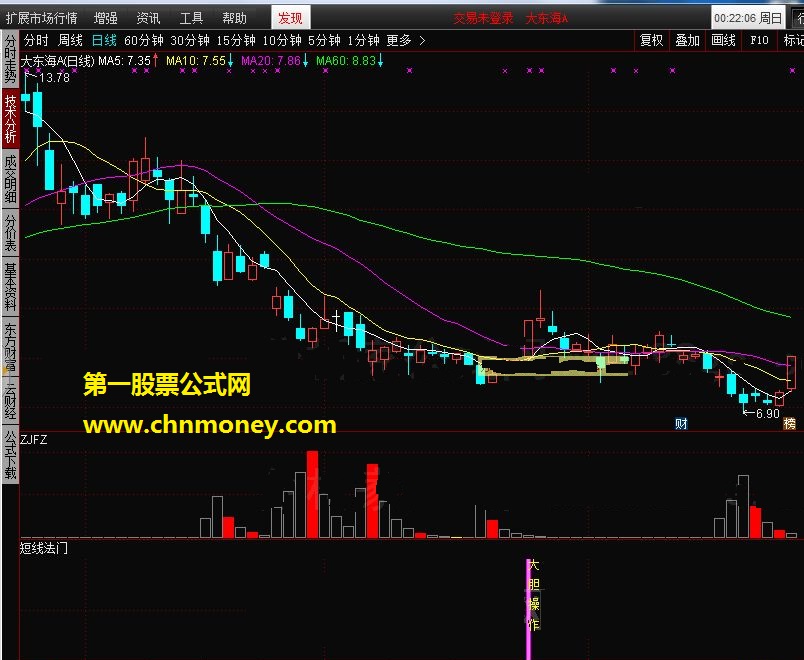Screen dimensions: 804x660
Task: Open the 分时走势 sidebar tab
Action: 10,59
